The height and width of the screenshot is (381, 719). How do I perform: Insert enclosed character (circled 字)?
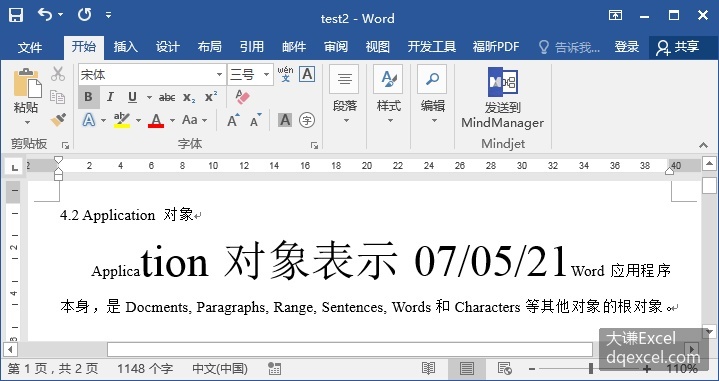tap(307, 120)
